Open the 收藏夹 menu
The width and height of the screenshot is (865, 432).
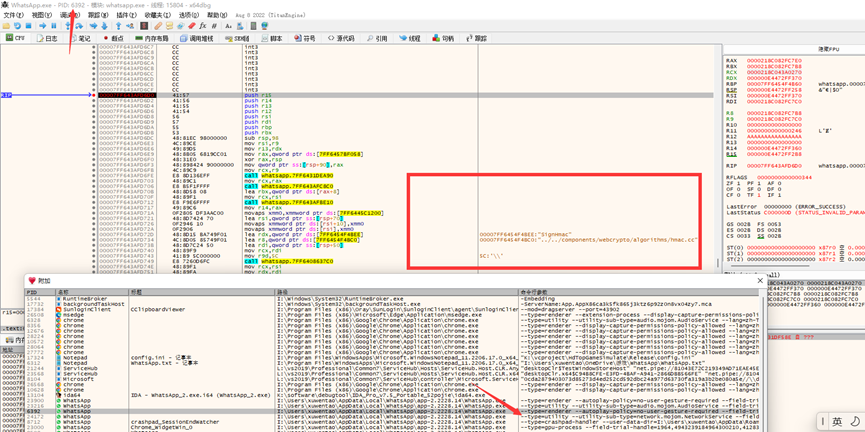[157, 15]
